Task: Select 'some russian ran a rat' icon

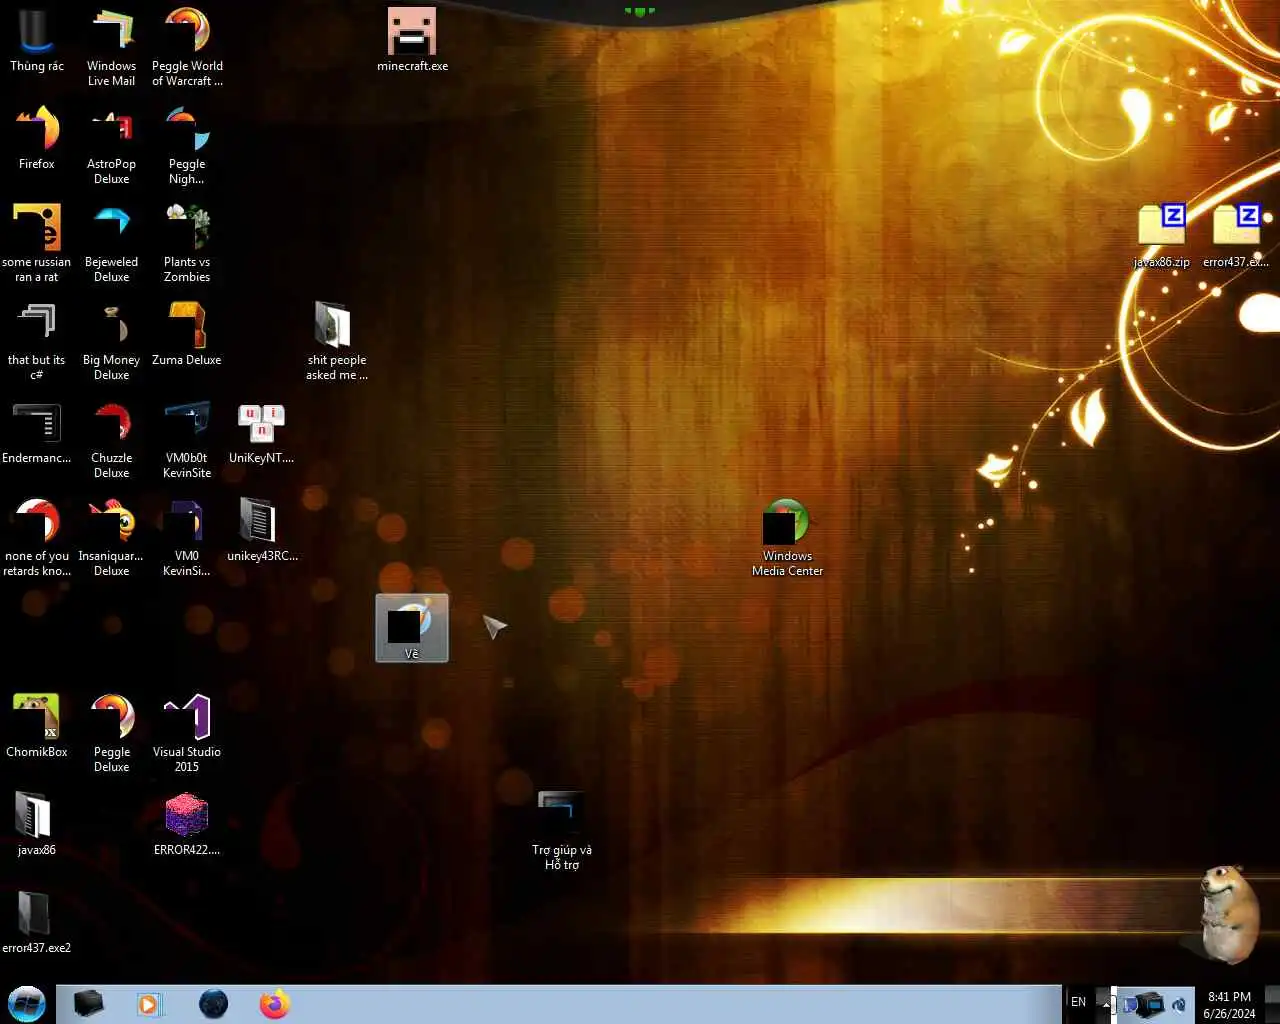Action: [37, 243]
